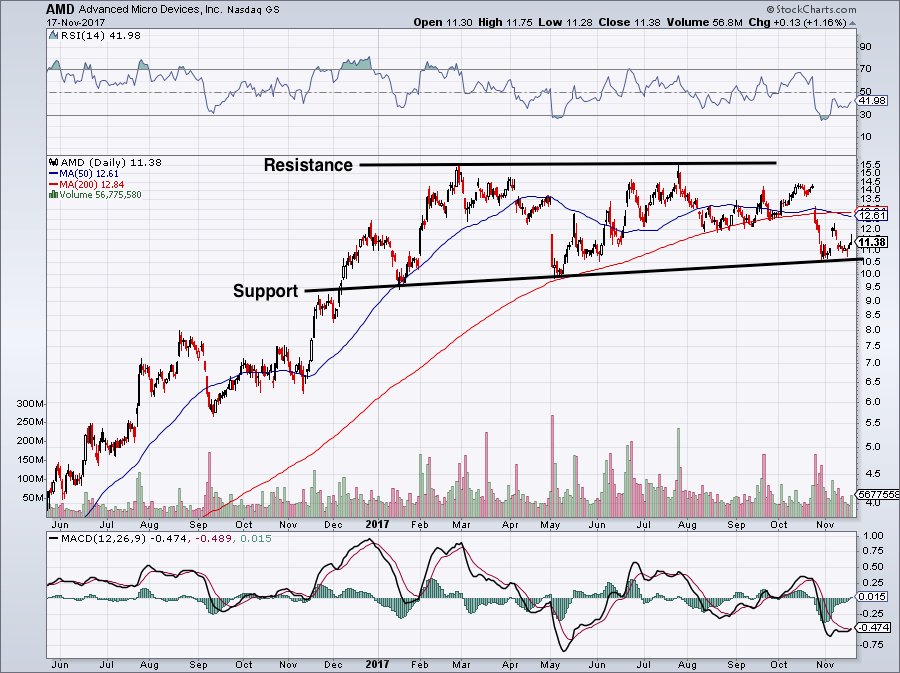Click the Support annotation label
This screenshot has width=900, height=673.
click(x=266, y=291)
